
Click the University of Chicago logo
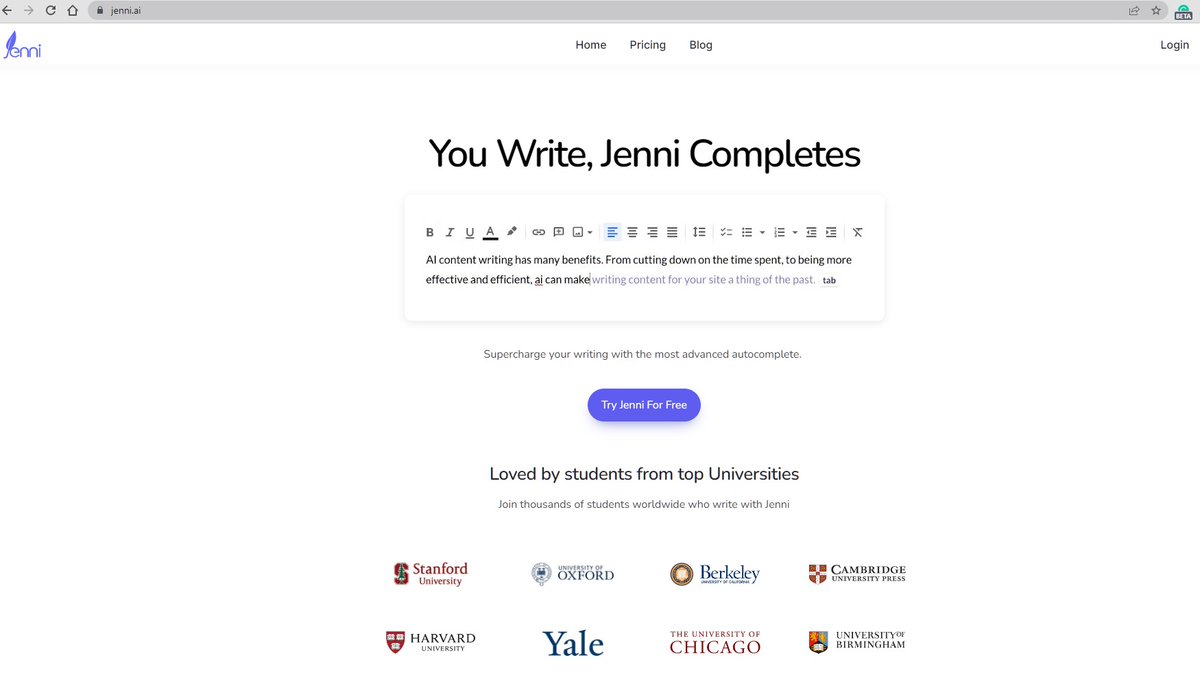[x=715, y=642]
